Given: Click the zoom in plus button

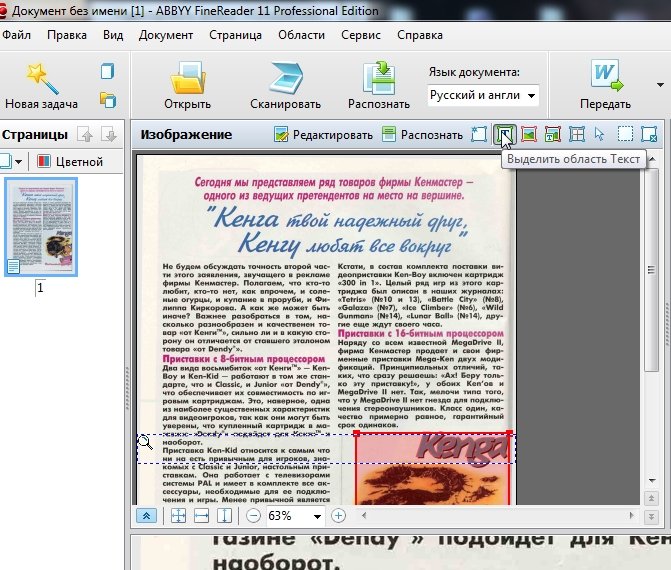Looking at the screenshot, I should [338, 516].
